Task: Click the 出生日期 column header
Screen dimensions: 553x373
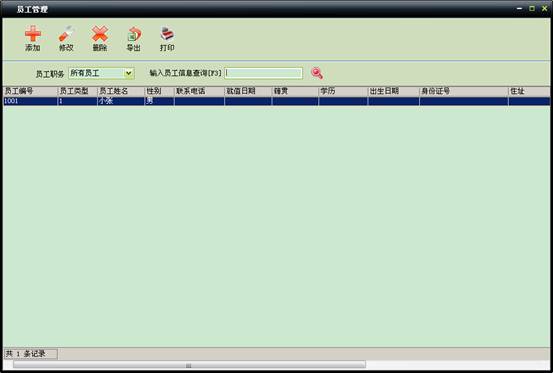Action: 393,91
